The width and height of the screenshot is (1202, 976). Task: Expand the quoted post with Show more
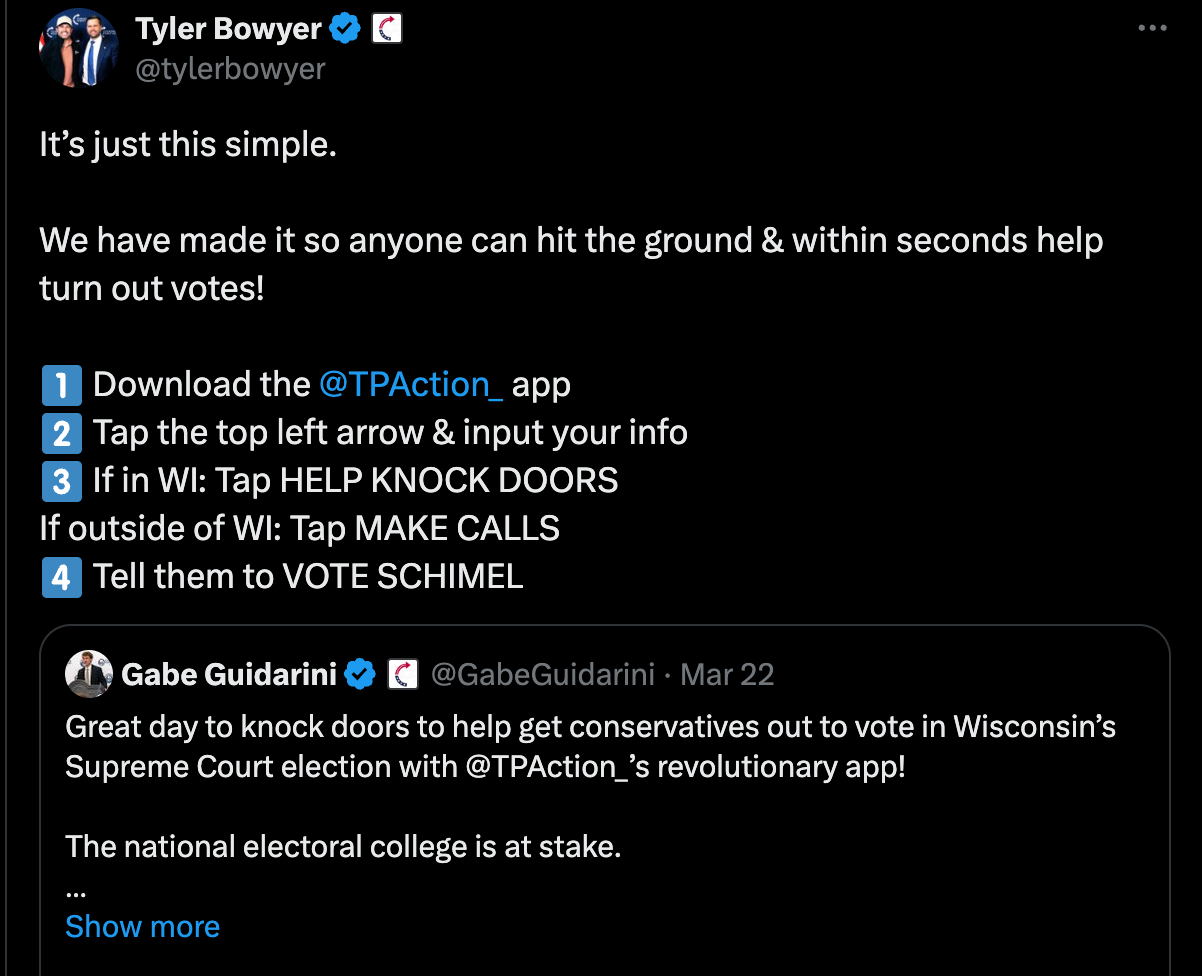tap(142, 927)
